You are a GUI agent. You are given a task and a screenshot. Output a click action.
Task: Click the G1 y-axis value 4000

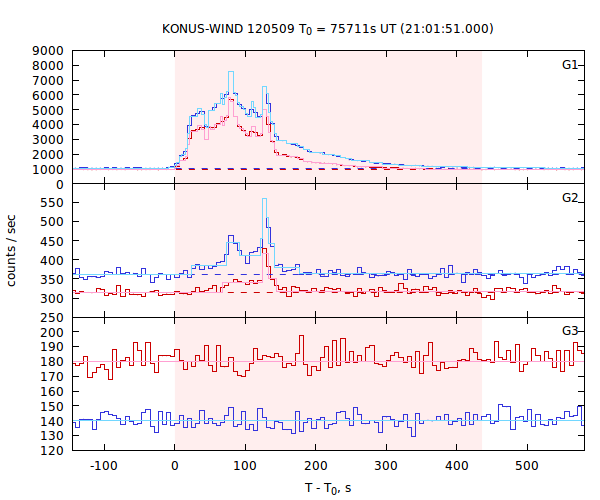point(47,125)
